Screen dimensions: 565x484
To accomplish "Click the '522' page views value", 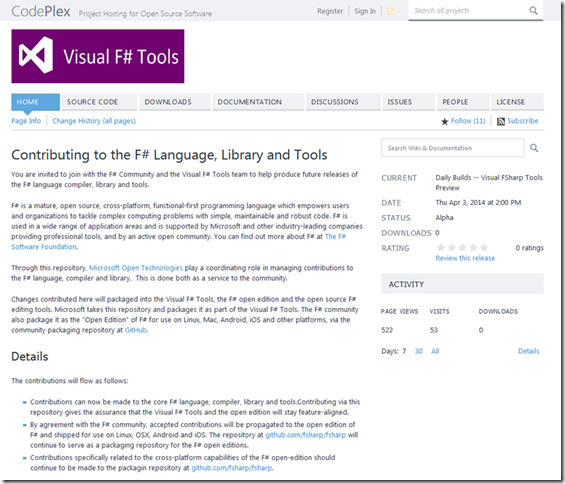I will point(387,330).
